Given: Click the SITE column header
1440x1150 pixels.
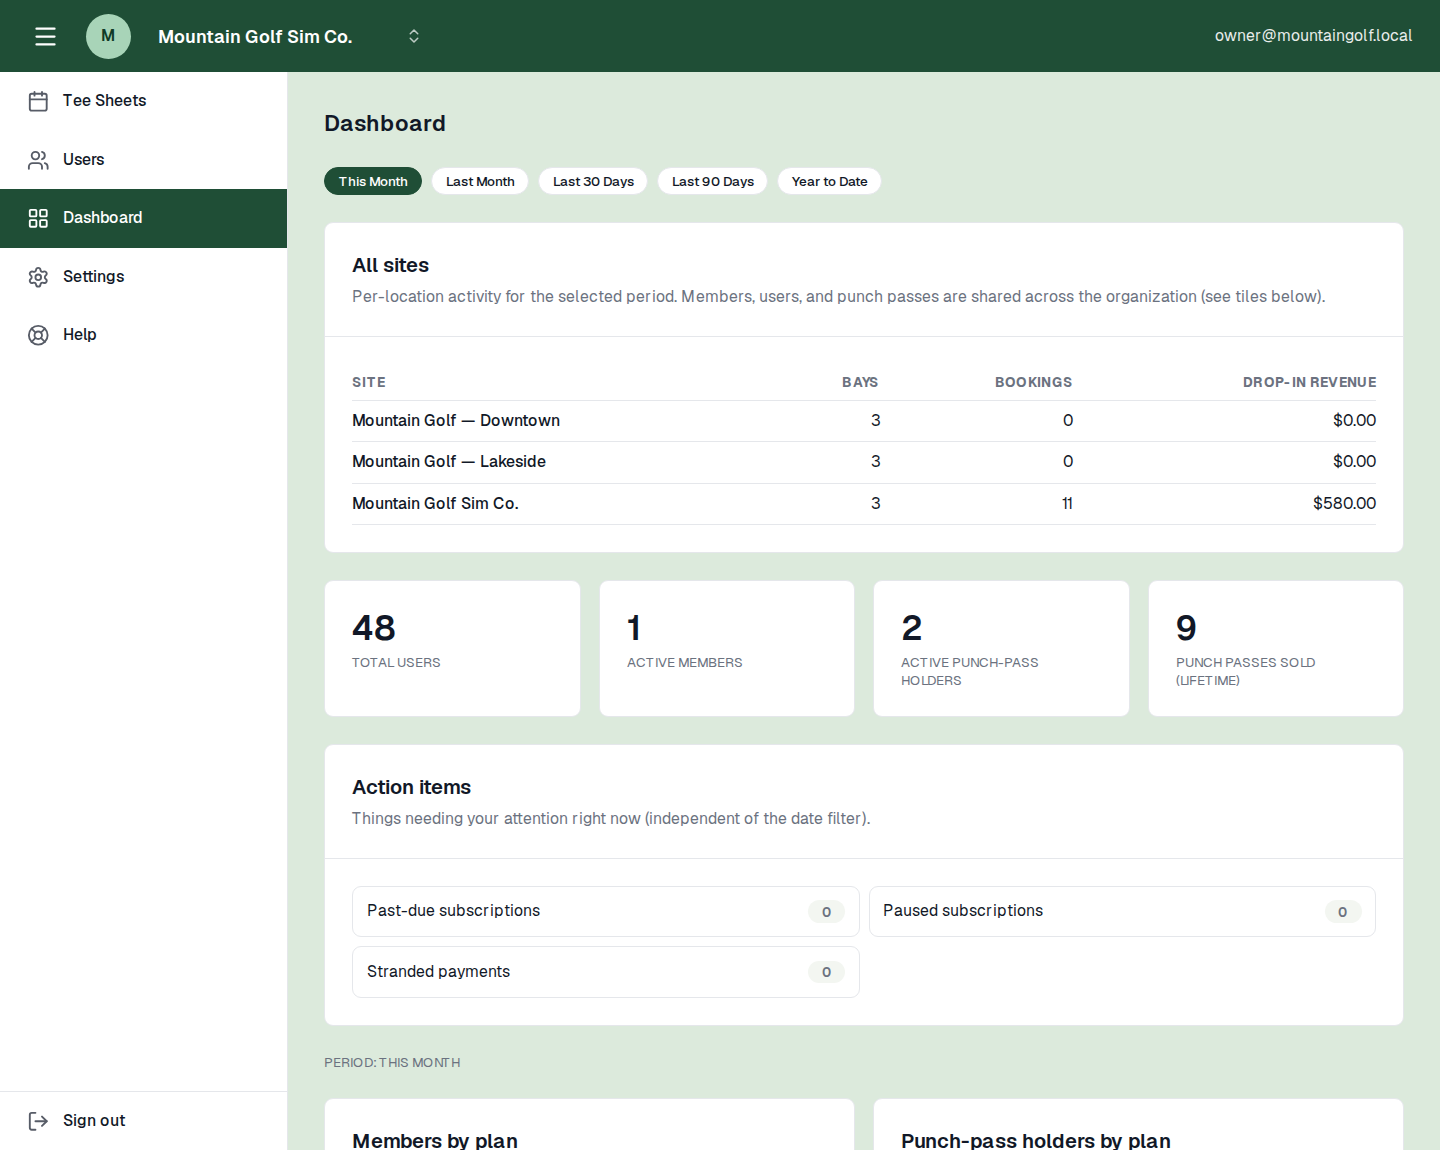Looking at the screenshot, I should tap(369, 382).
